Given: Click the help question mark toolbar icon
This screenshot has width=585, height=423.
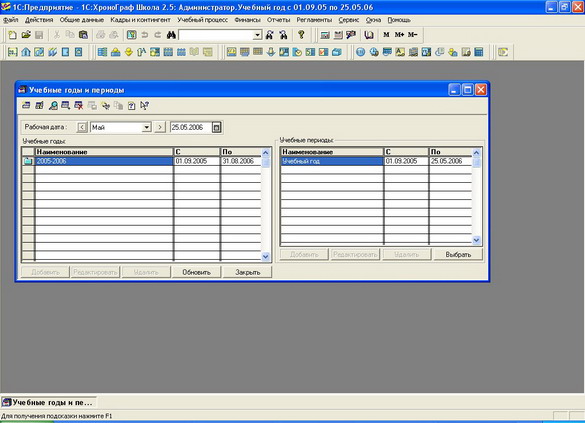Looking at the screenshot, I should coord(301,35).
